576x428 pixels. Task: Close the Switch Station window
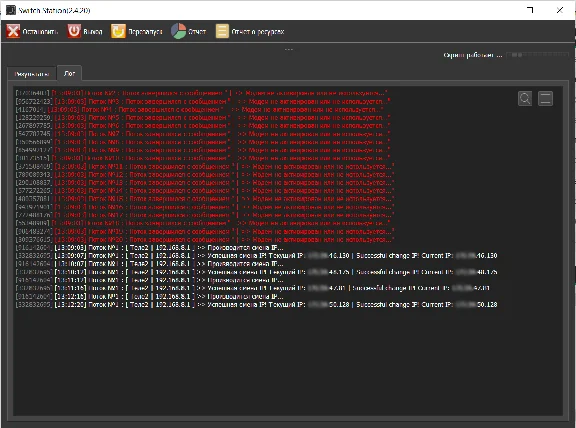click(559, 10)
